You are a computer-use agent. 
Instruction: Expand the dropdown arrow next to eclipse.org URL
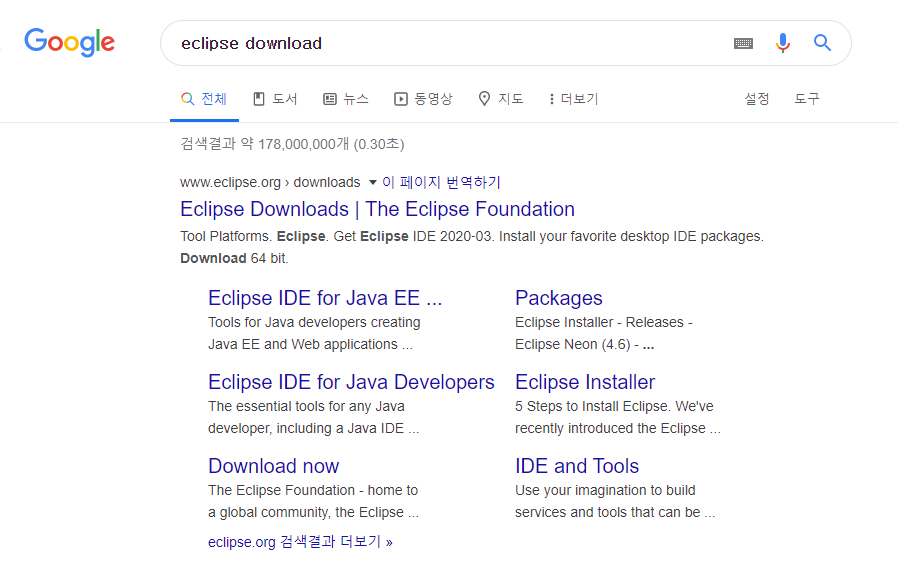(372, 183)
